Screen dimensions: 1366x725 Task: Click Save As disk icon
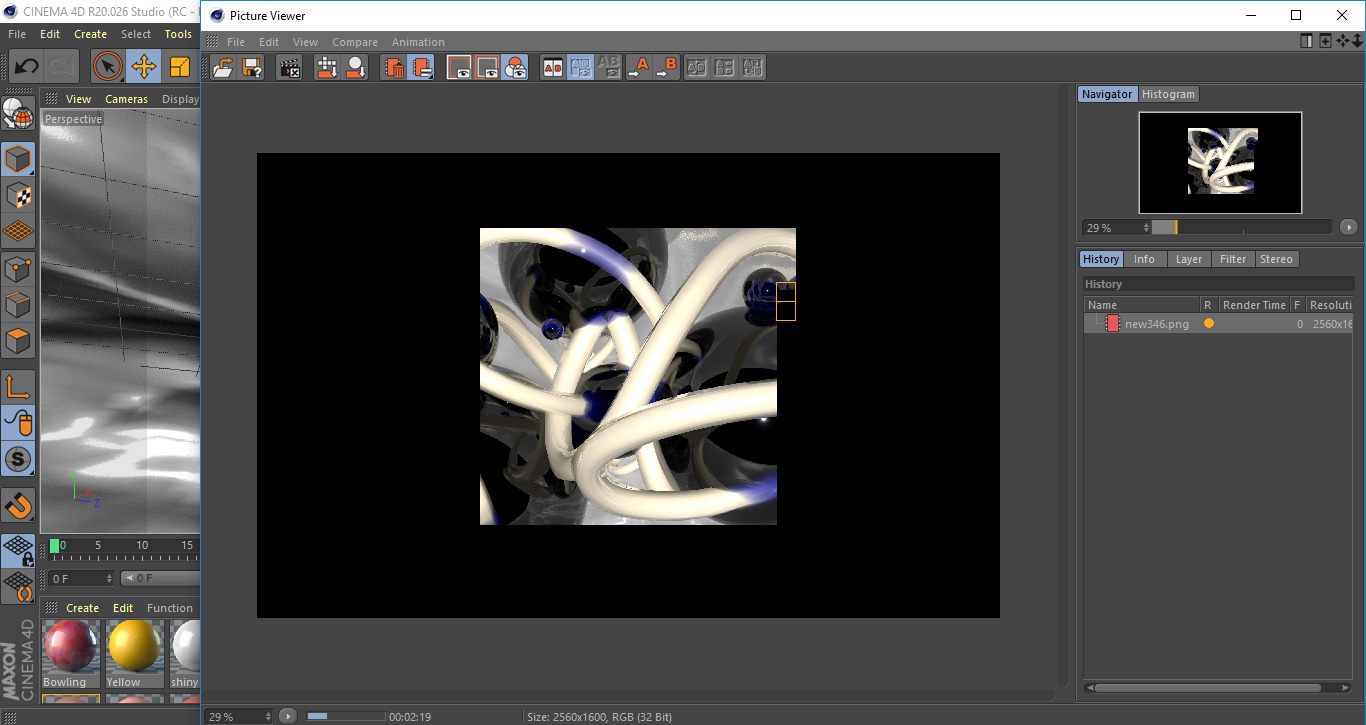(252, 67)
